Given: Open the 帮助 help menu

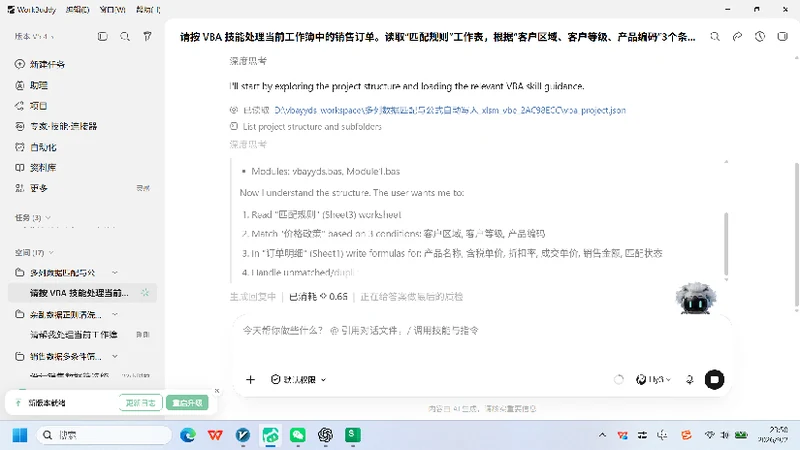Looking at the screenshot, I should click(148, 10).
